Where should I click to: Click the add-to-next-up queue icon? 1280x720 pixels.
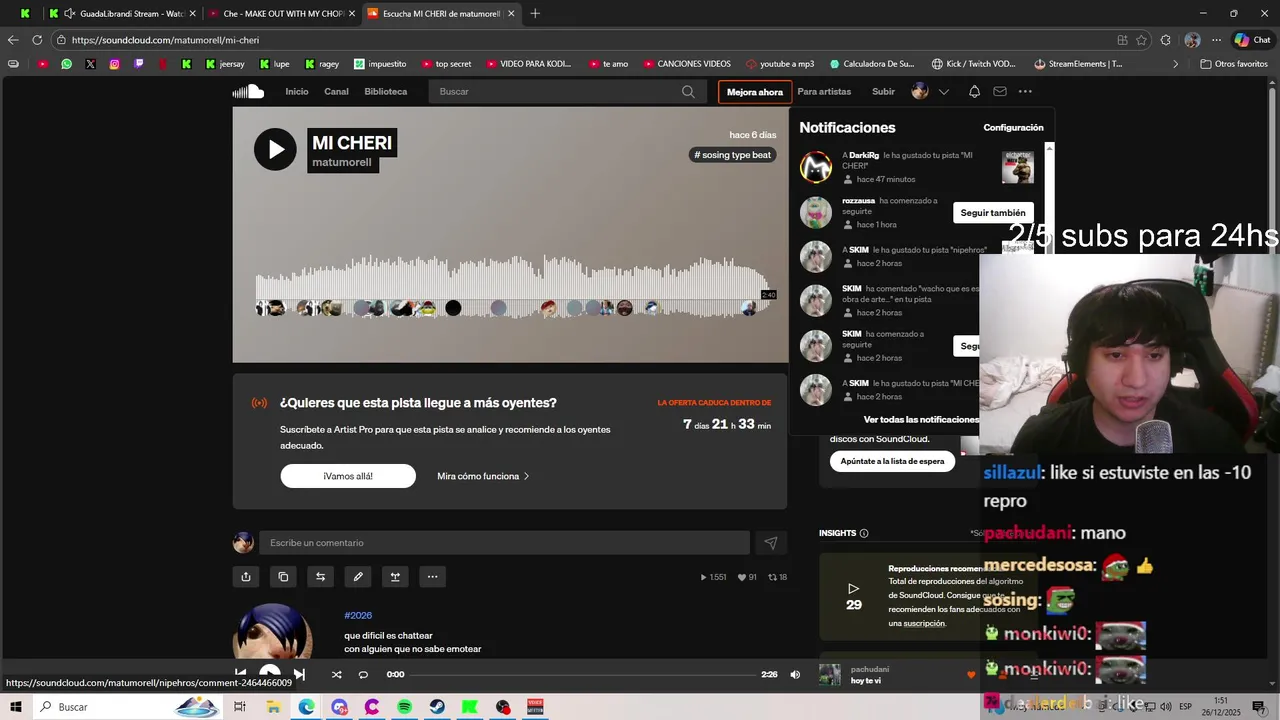pyautogui.click(x=395, y=577)
